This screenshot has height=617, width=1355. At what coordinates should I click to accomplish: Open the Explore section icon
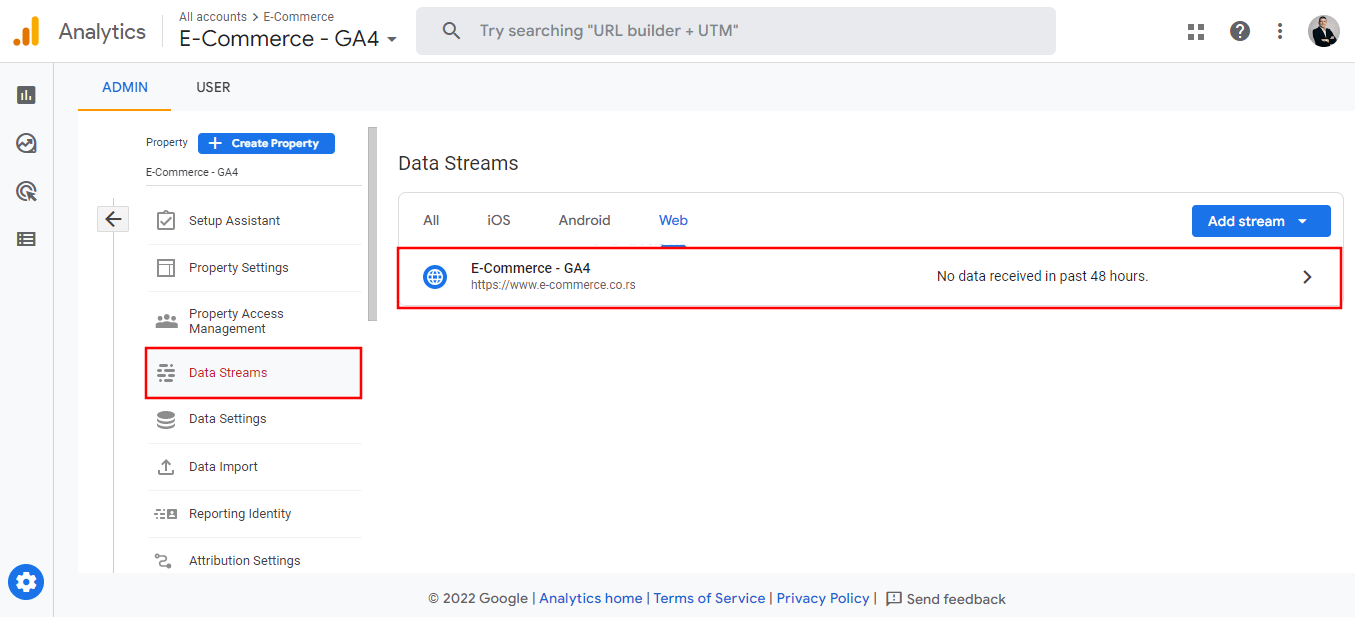[x=25, y=142]
